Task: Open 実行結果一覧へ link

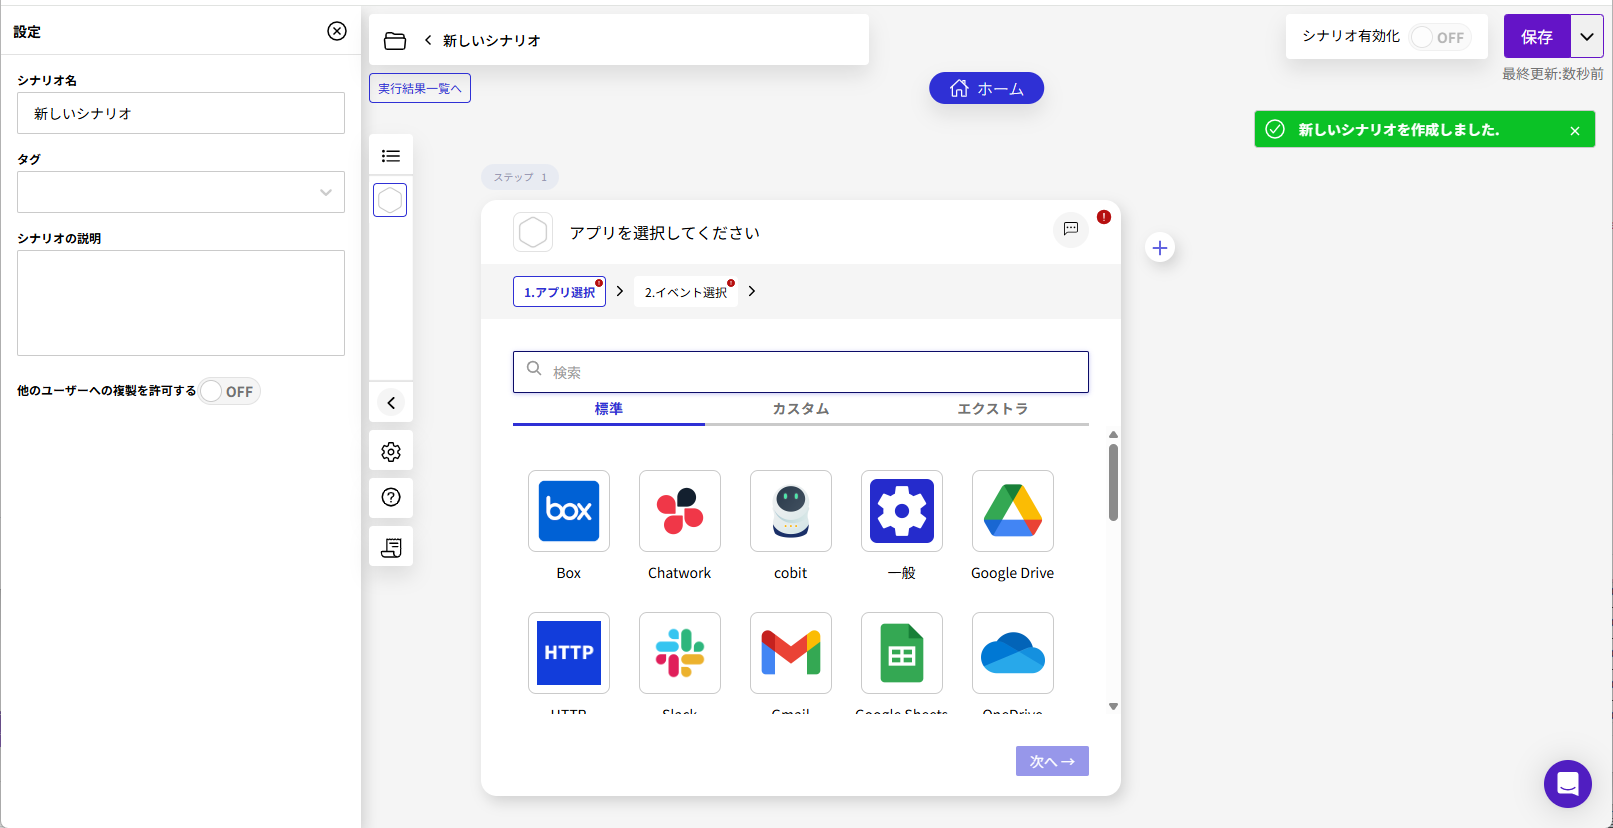Action: click(420, 88)
